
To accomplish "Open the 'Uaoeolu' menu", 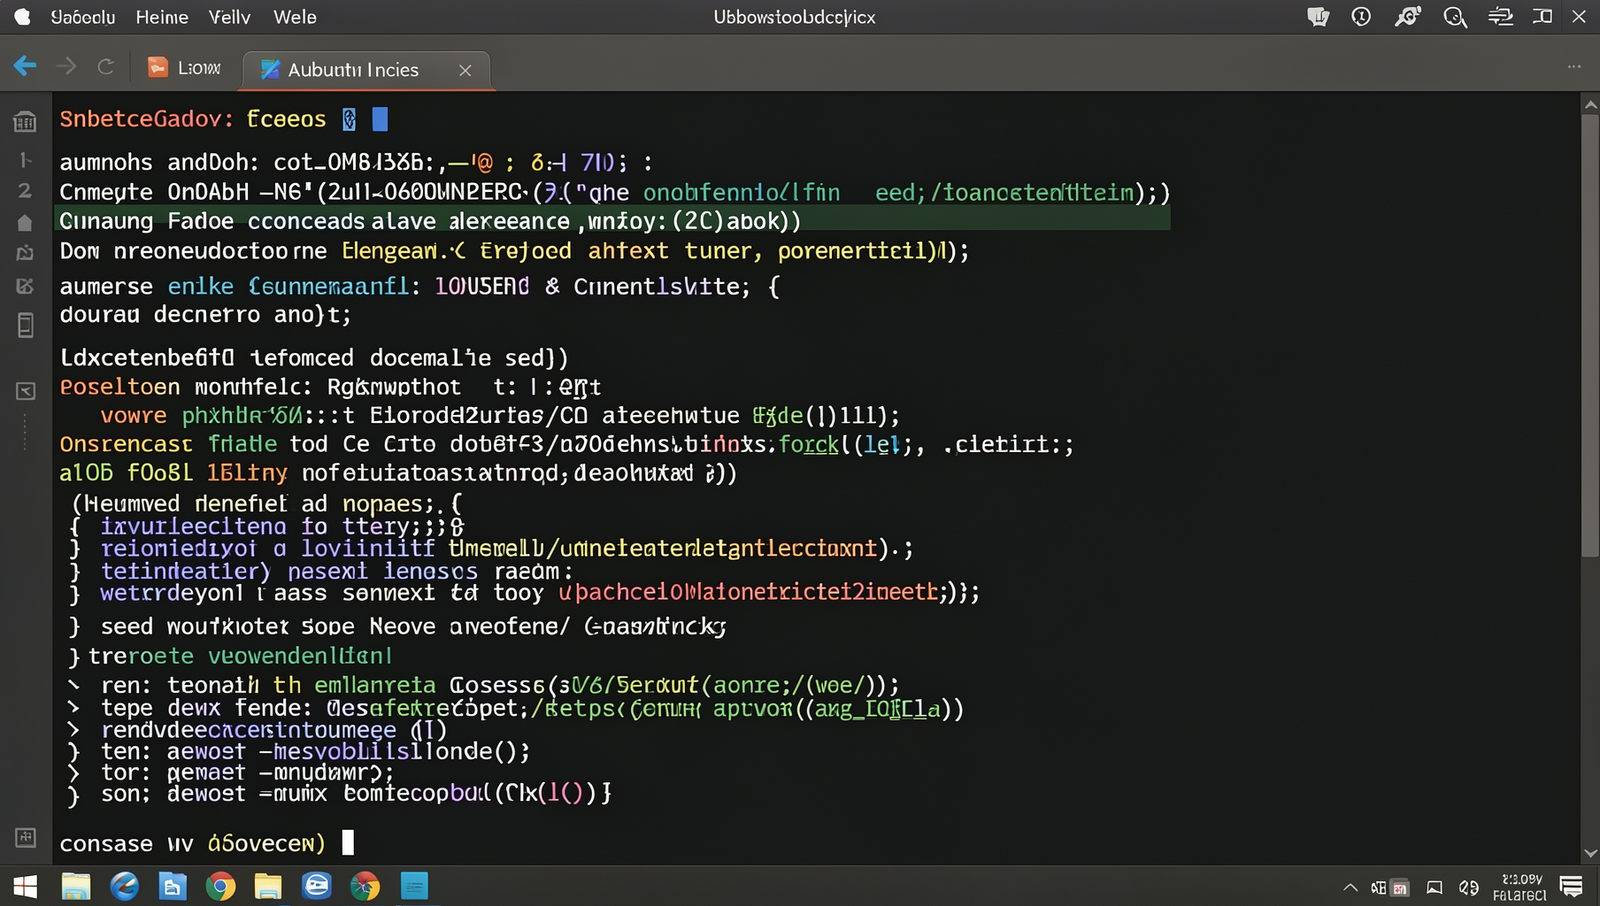I will (x=83, y=17).
